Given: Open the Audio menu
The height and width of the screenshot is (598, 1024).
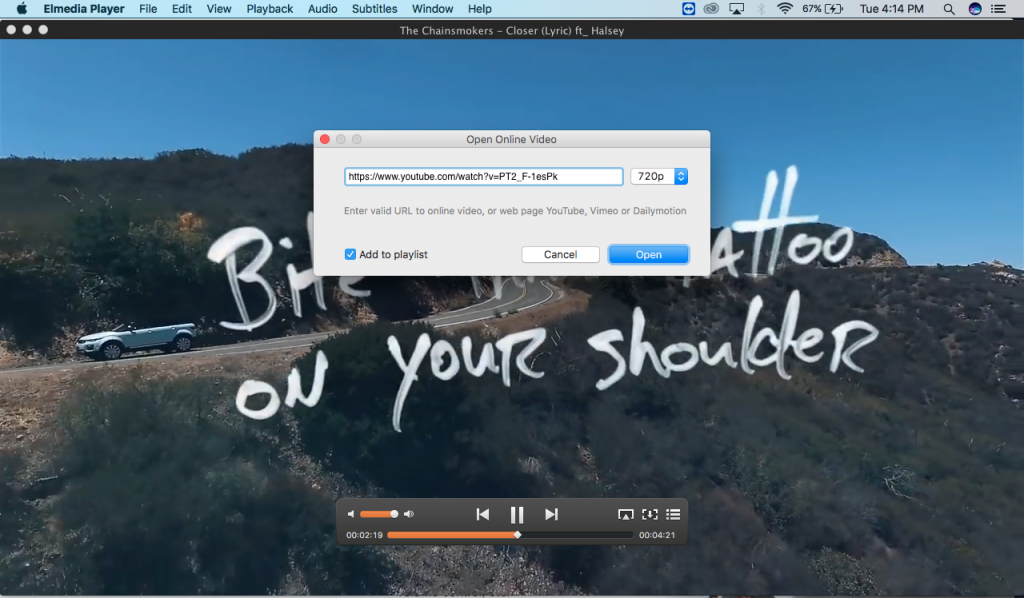Looking at the screenshot, I should pos(322,9).
